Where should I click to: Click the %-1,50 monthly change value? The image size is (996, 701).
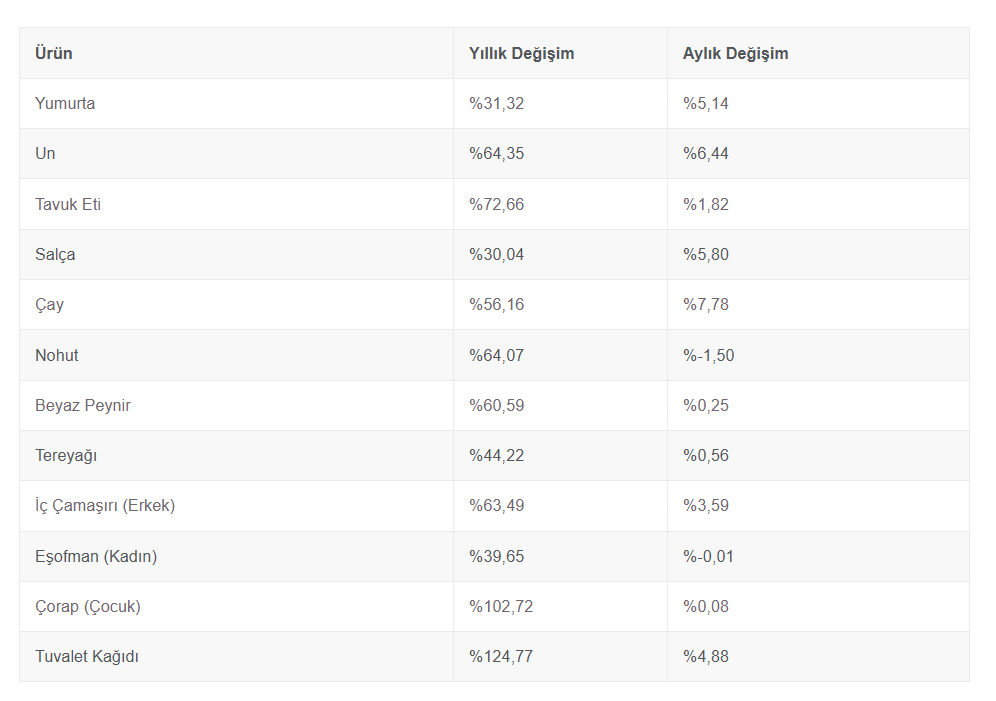(x=708, y=355)
